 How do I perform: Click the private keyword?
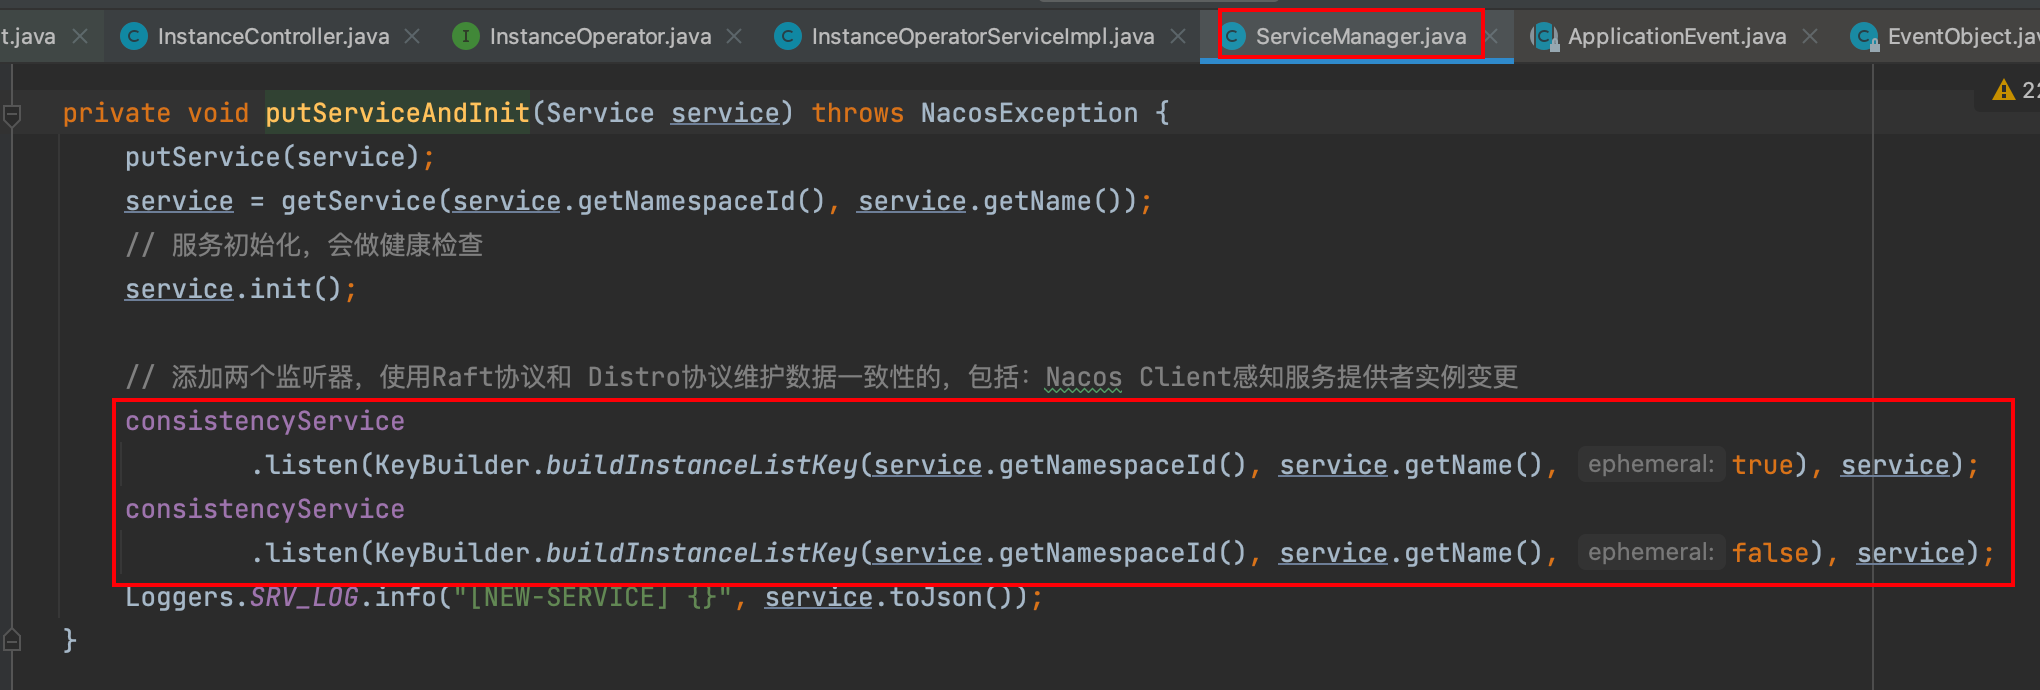[x=117, y=113]
